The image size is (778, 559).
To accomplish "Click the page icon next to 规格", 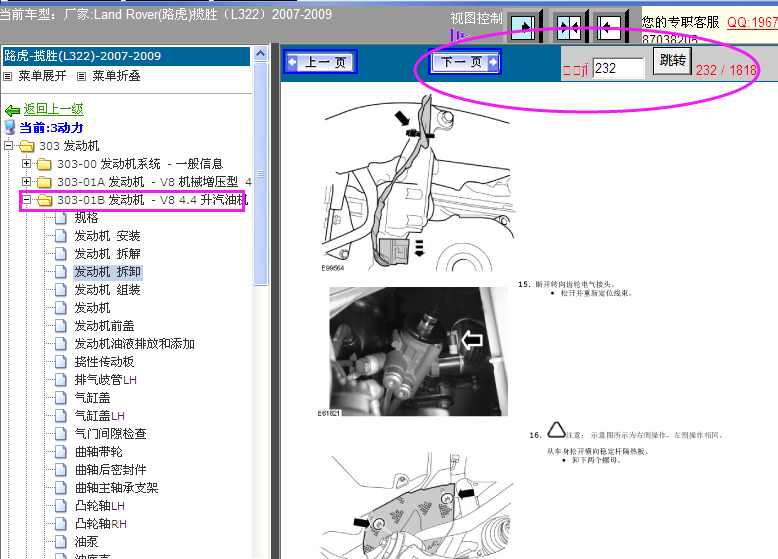I will 61,218.
